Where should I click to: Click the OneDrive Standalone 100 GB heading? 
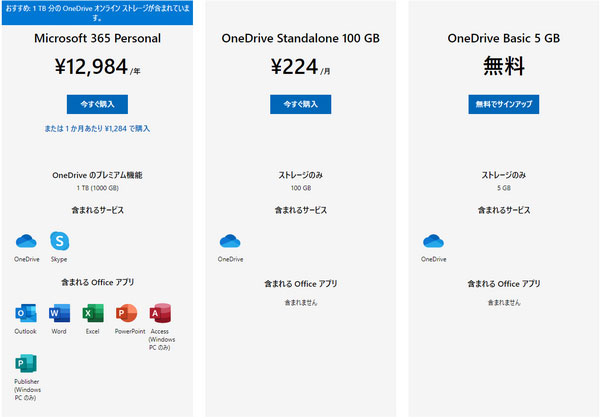click(300, 38)
